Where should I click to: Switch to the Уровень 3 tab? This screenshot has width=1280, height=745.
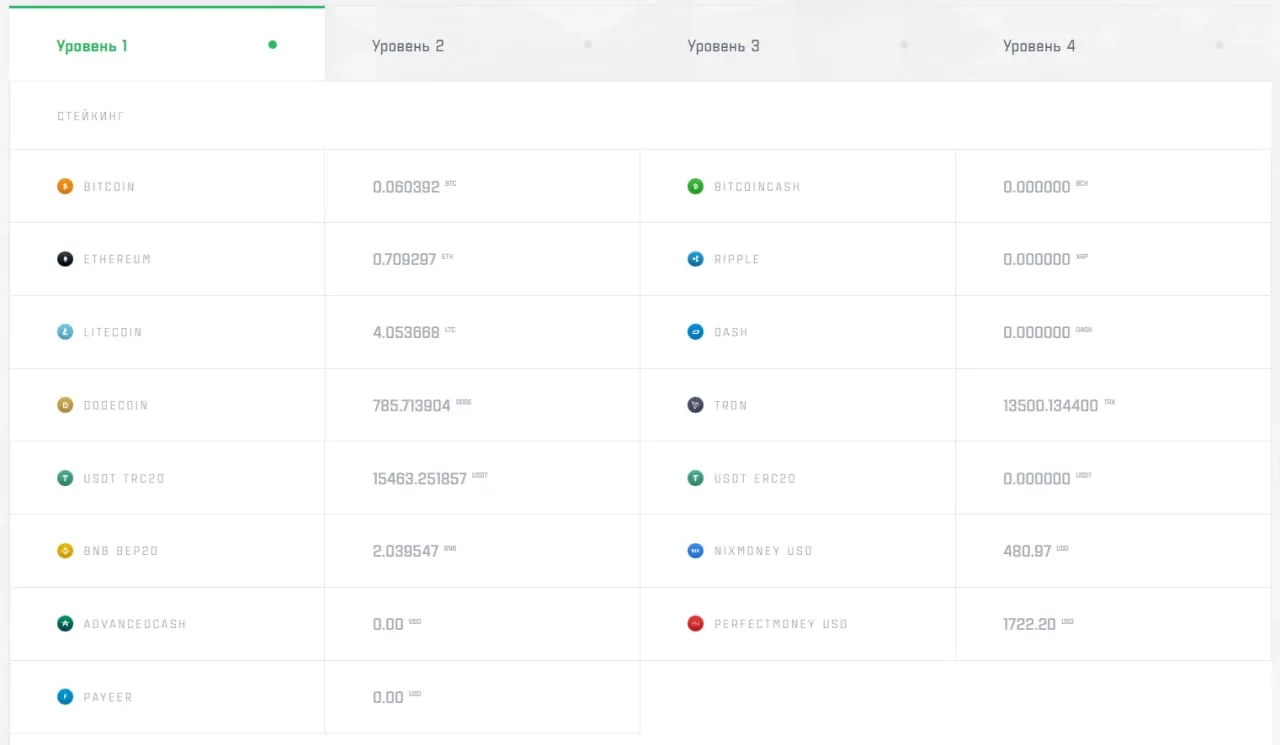coord(798,44)
